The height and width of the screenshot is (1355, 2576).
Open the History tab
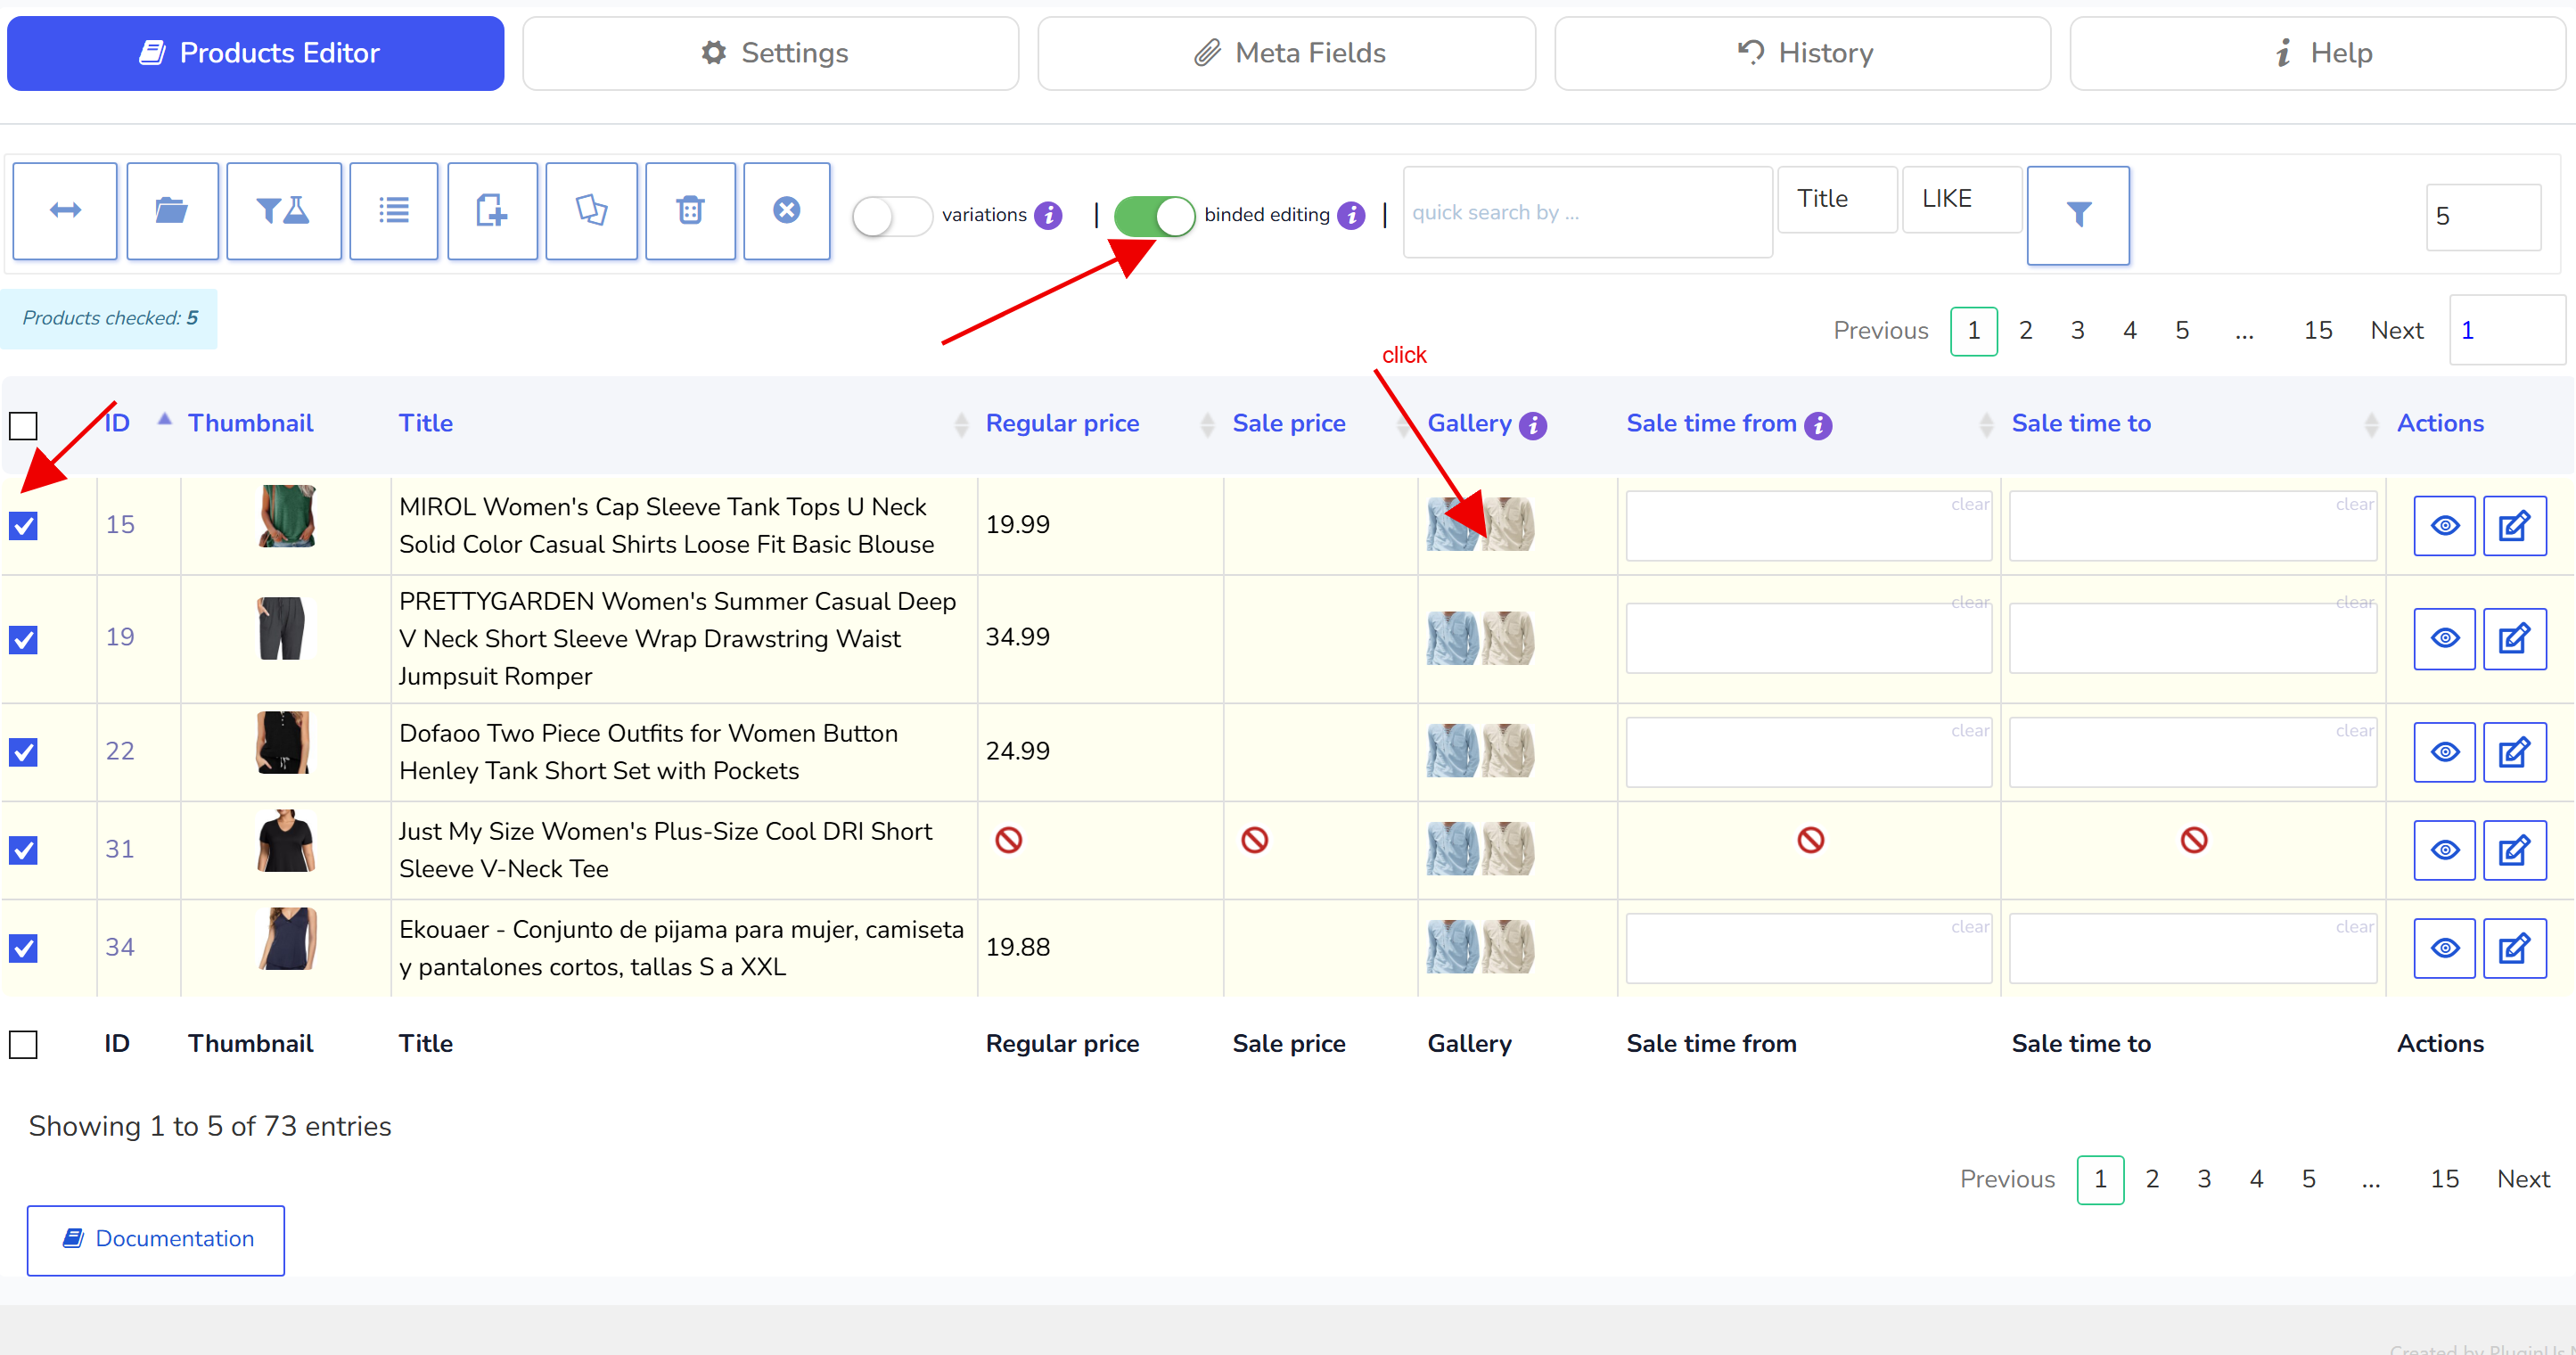[x=1802, y=53]
